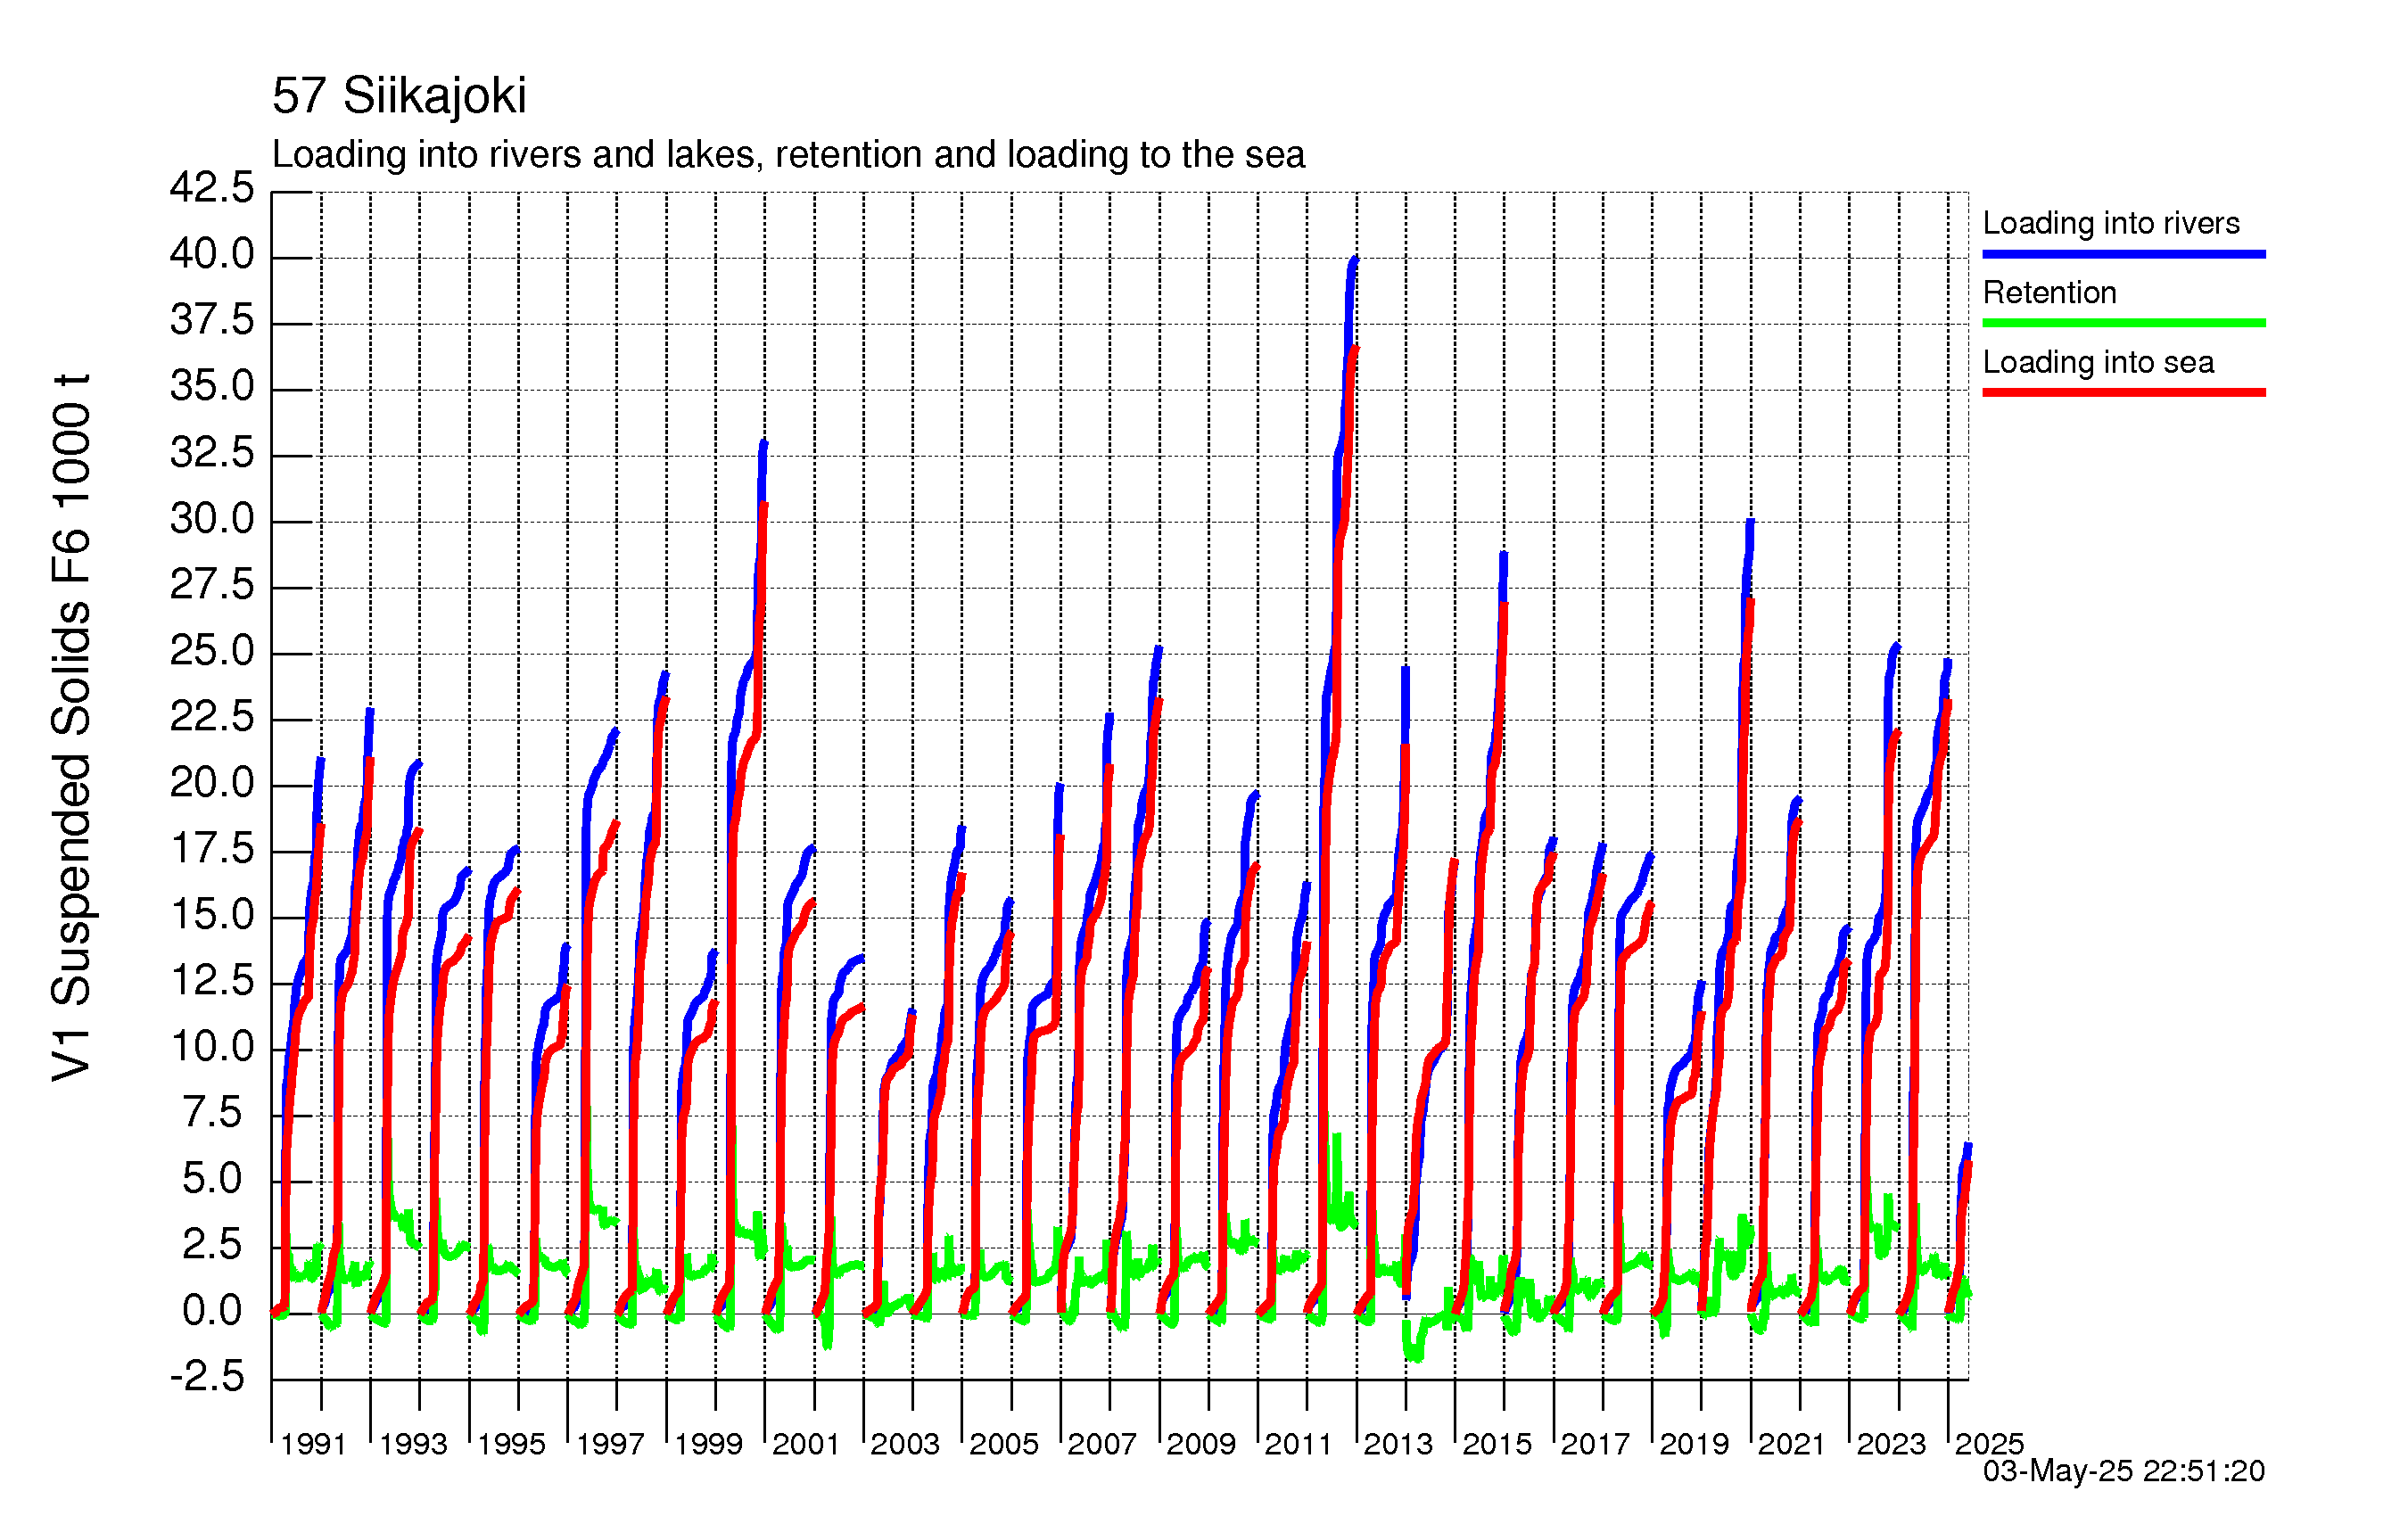
Task: Click the 'Loading into sea' legend label
Action: 2098,362
